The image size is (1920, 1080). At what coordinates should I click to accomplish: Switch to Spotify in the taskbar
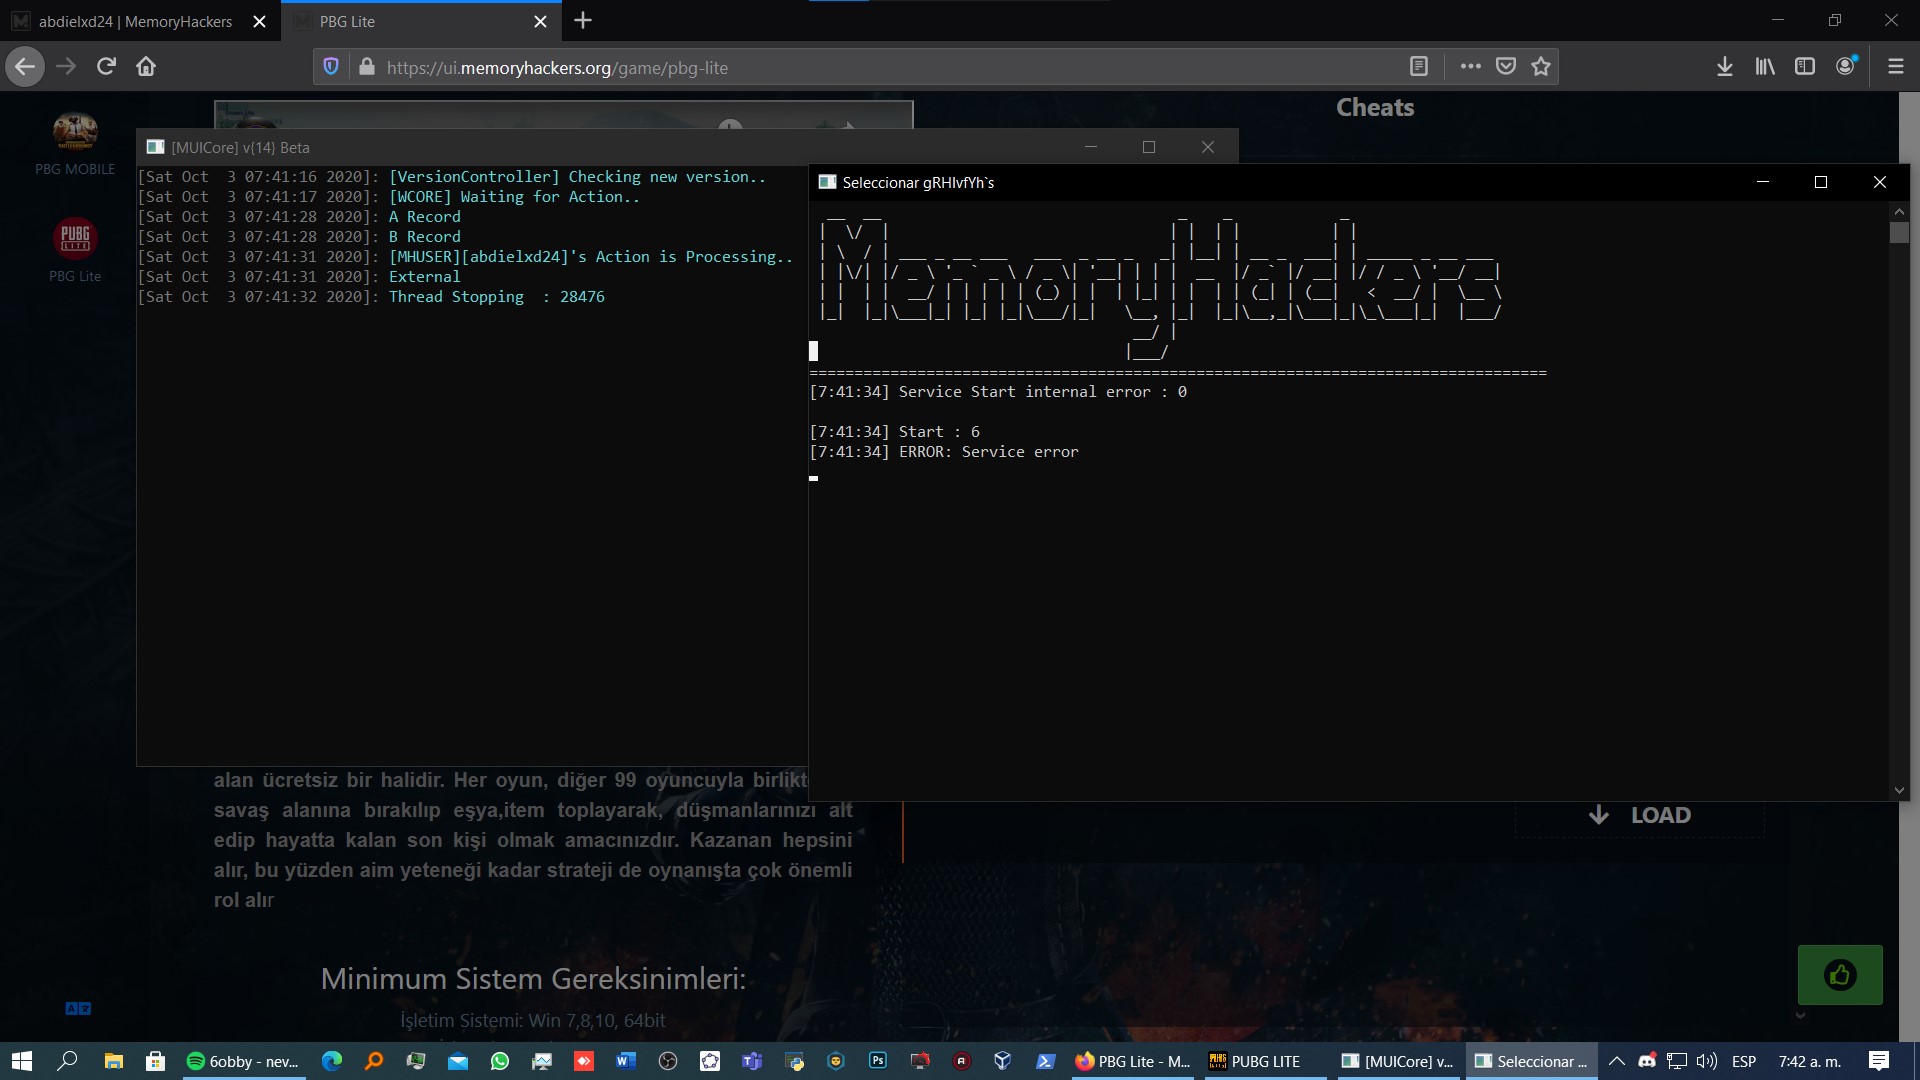coord(243,1061)
